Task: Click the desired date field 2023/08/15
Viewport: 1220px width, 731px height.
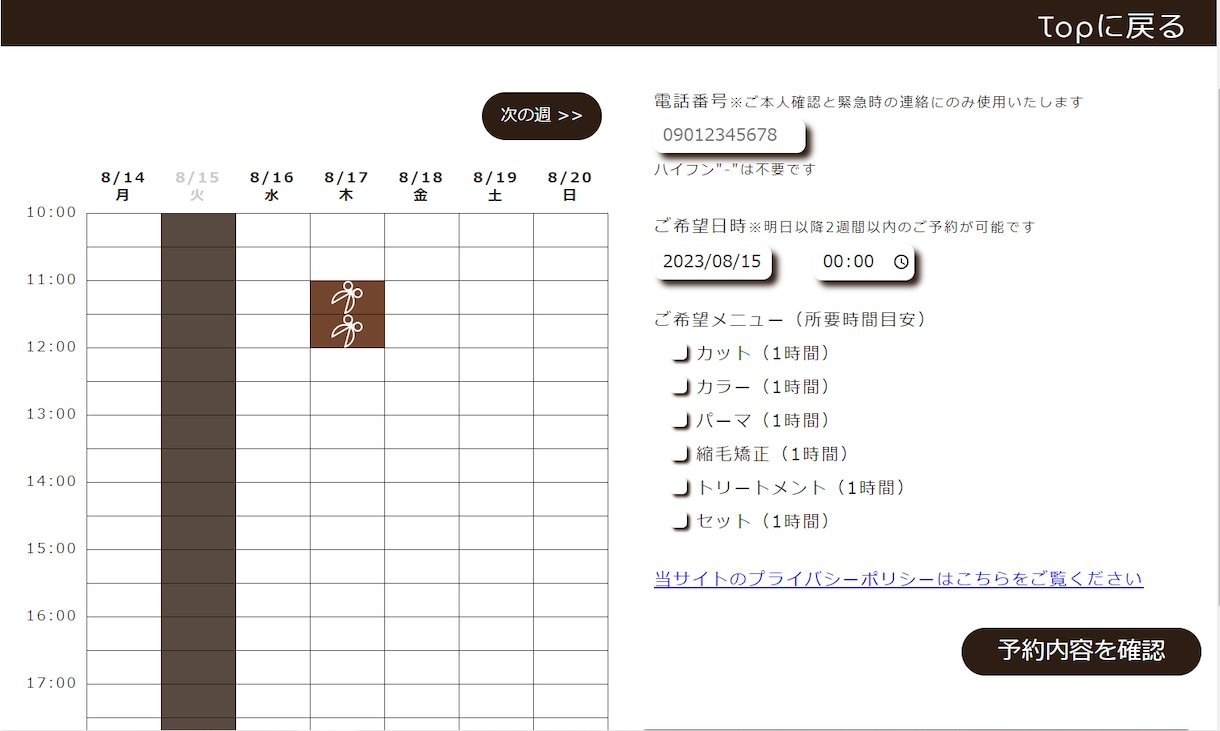Action: pos(712,262)
